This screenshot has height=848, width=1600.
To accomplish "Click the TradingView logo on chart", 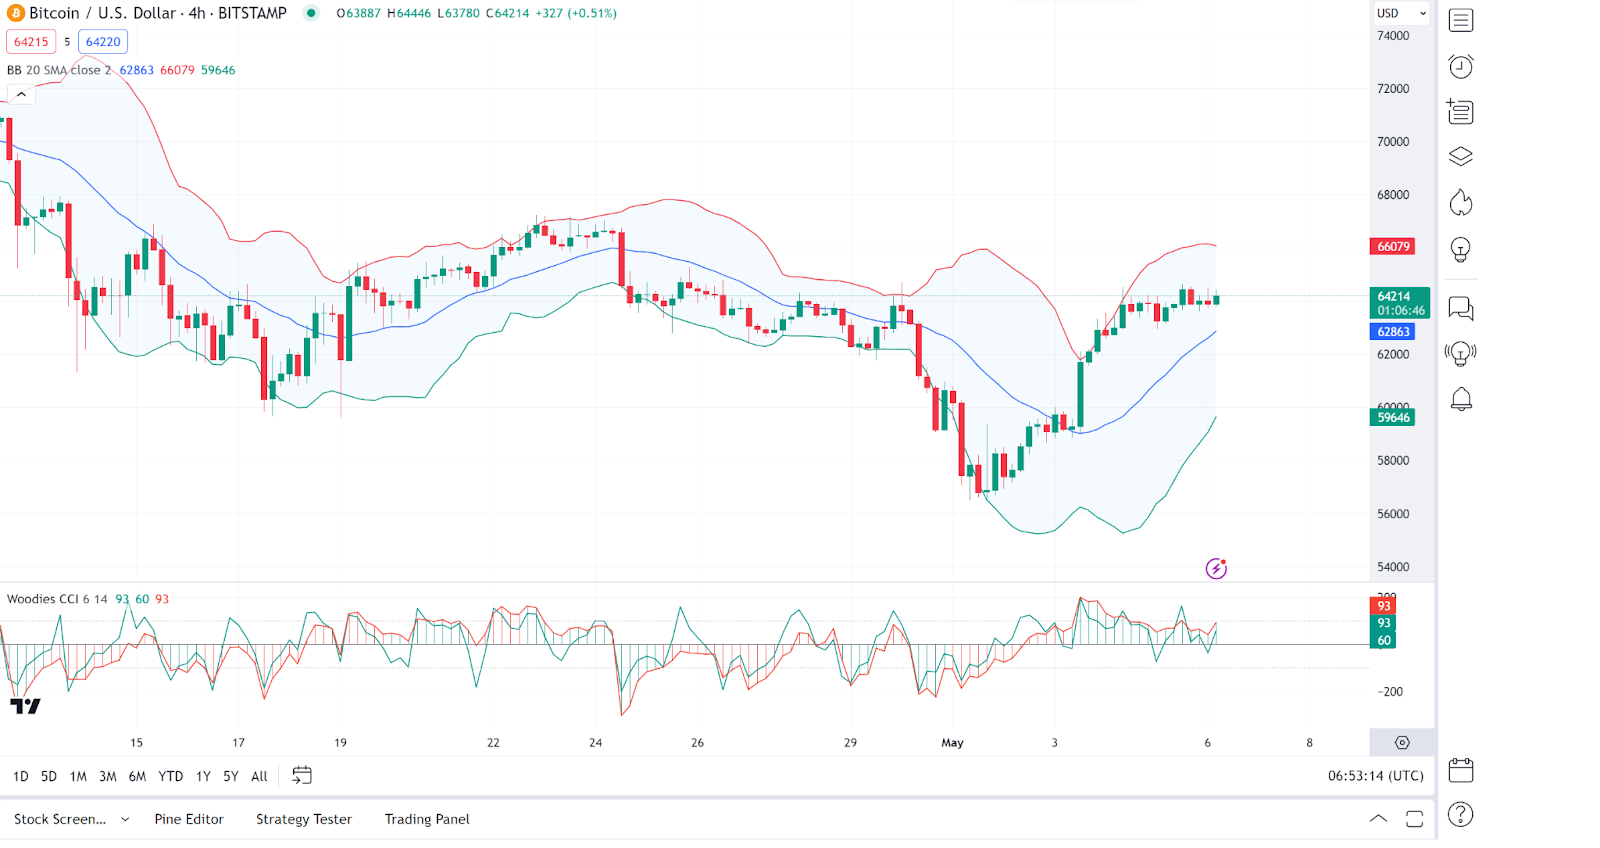I will (25, 706).
